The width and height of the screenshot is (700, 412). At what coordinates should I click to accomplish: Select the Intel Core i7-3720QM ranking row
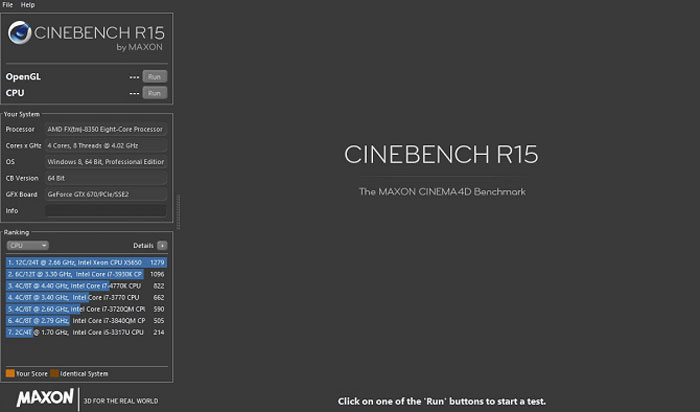pyautogui.click(x=87, y=309)
